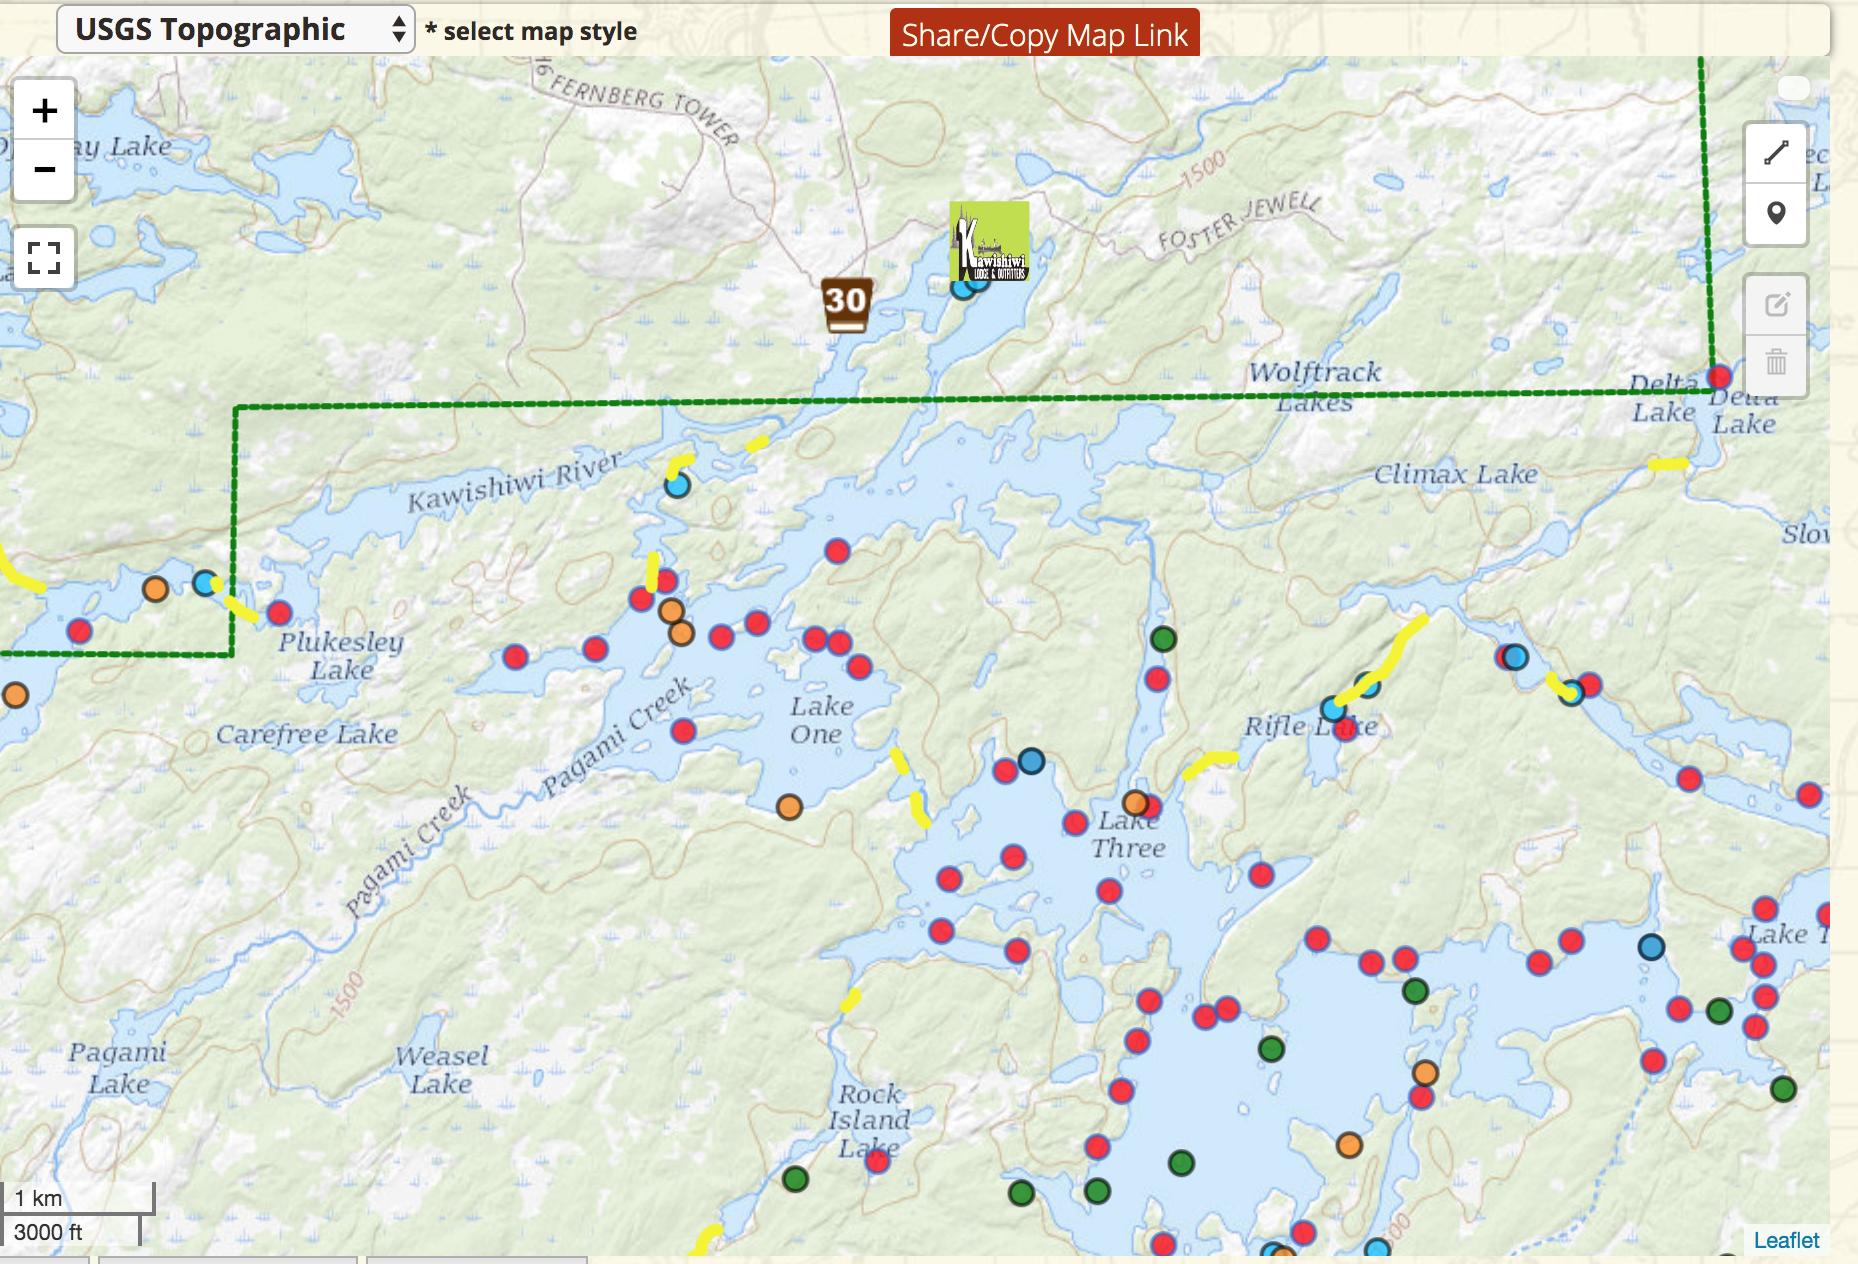Image resolution: width=1858 pixels, height=1264 pixels.
Task: Select the place marker pin tool
Action: click(x=1776, y=213)
